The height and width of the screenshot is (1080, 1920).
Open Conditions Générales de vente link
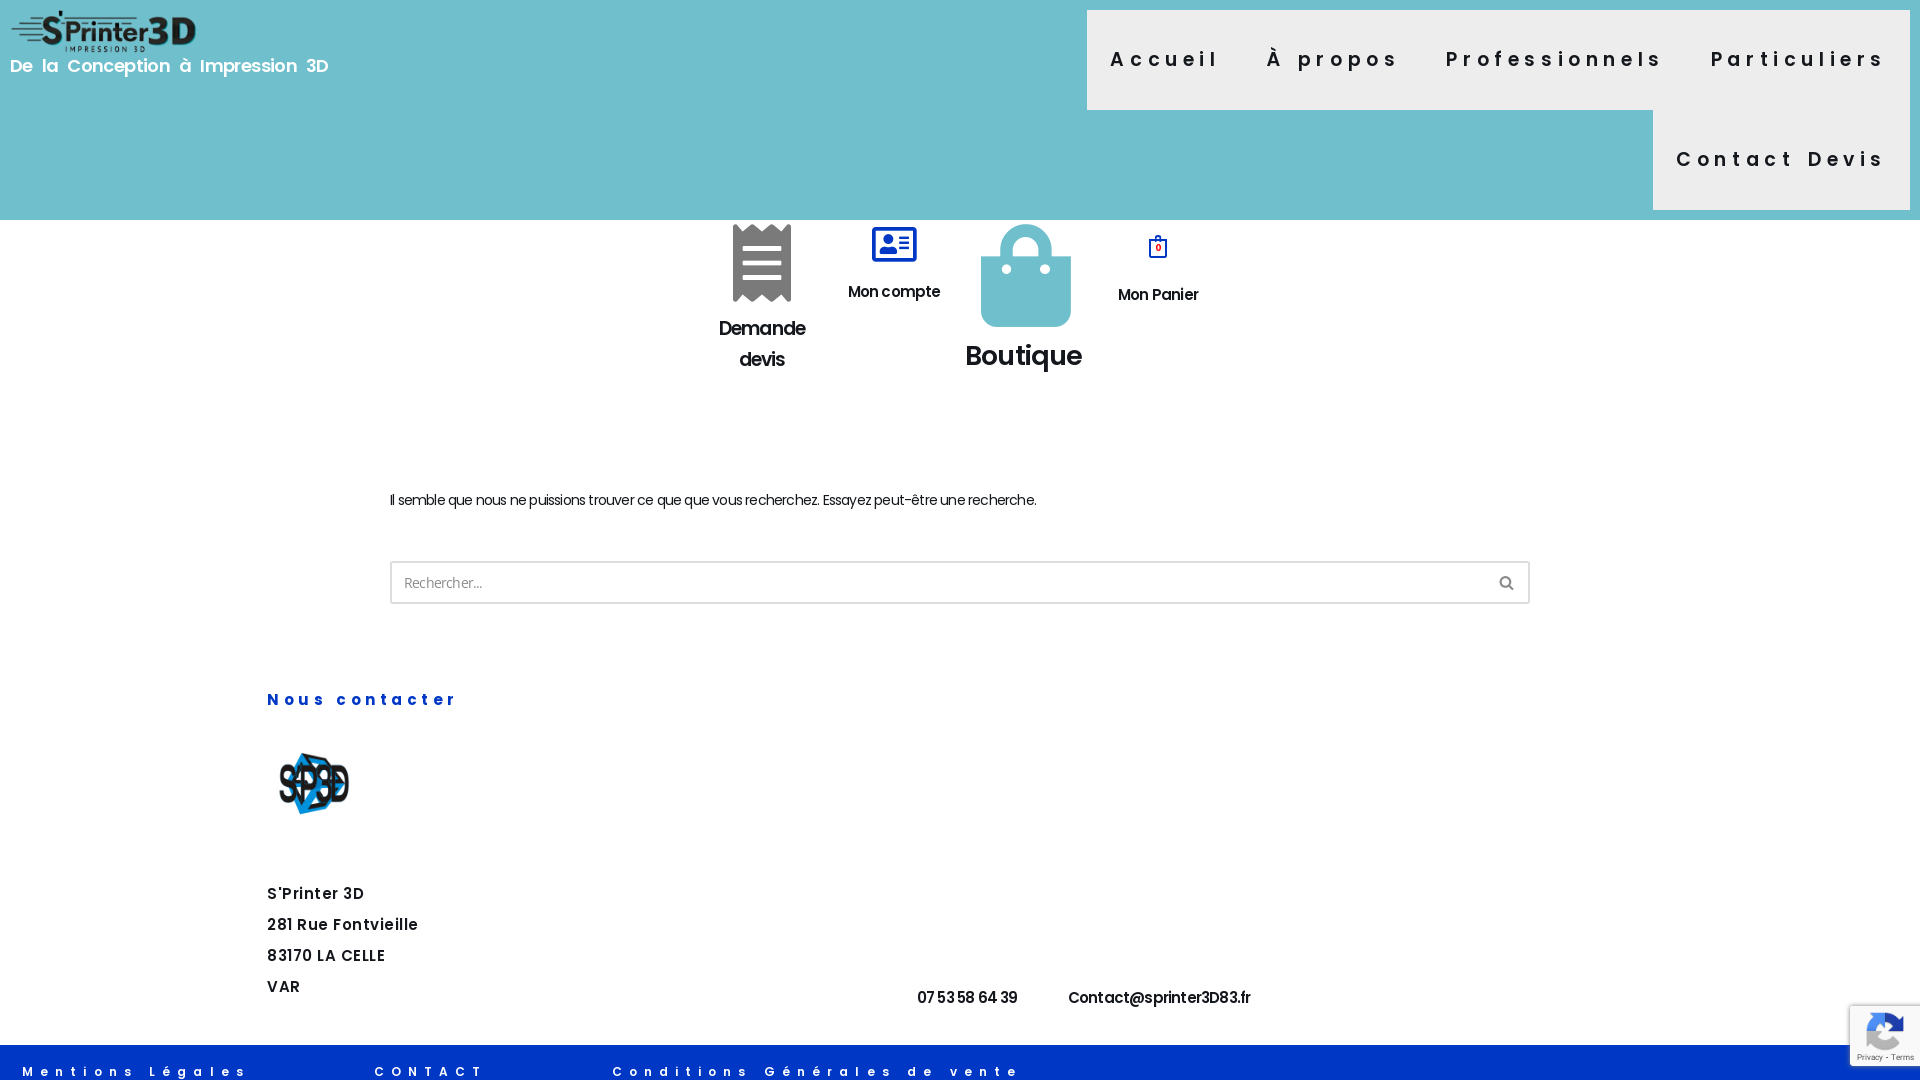click(x=815, y=1071)
